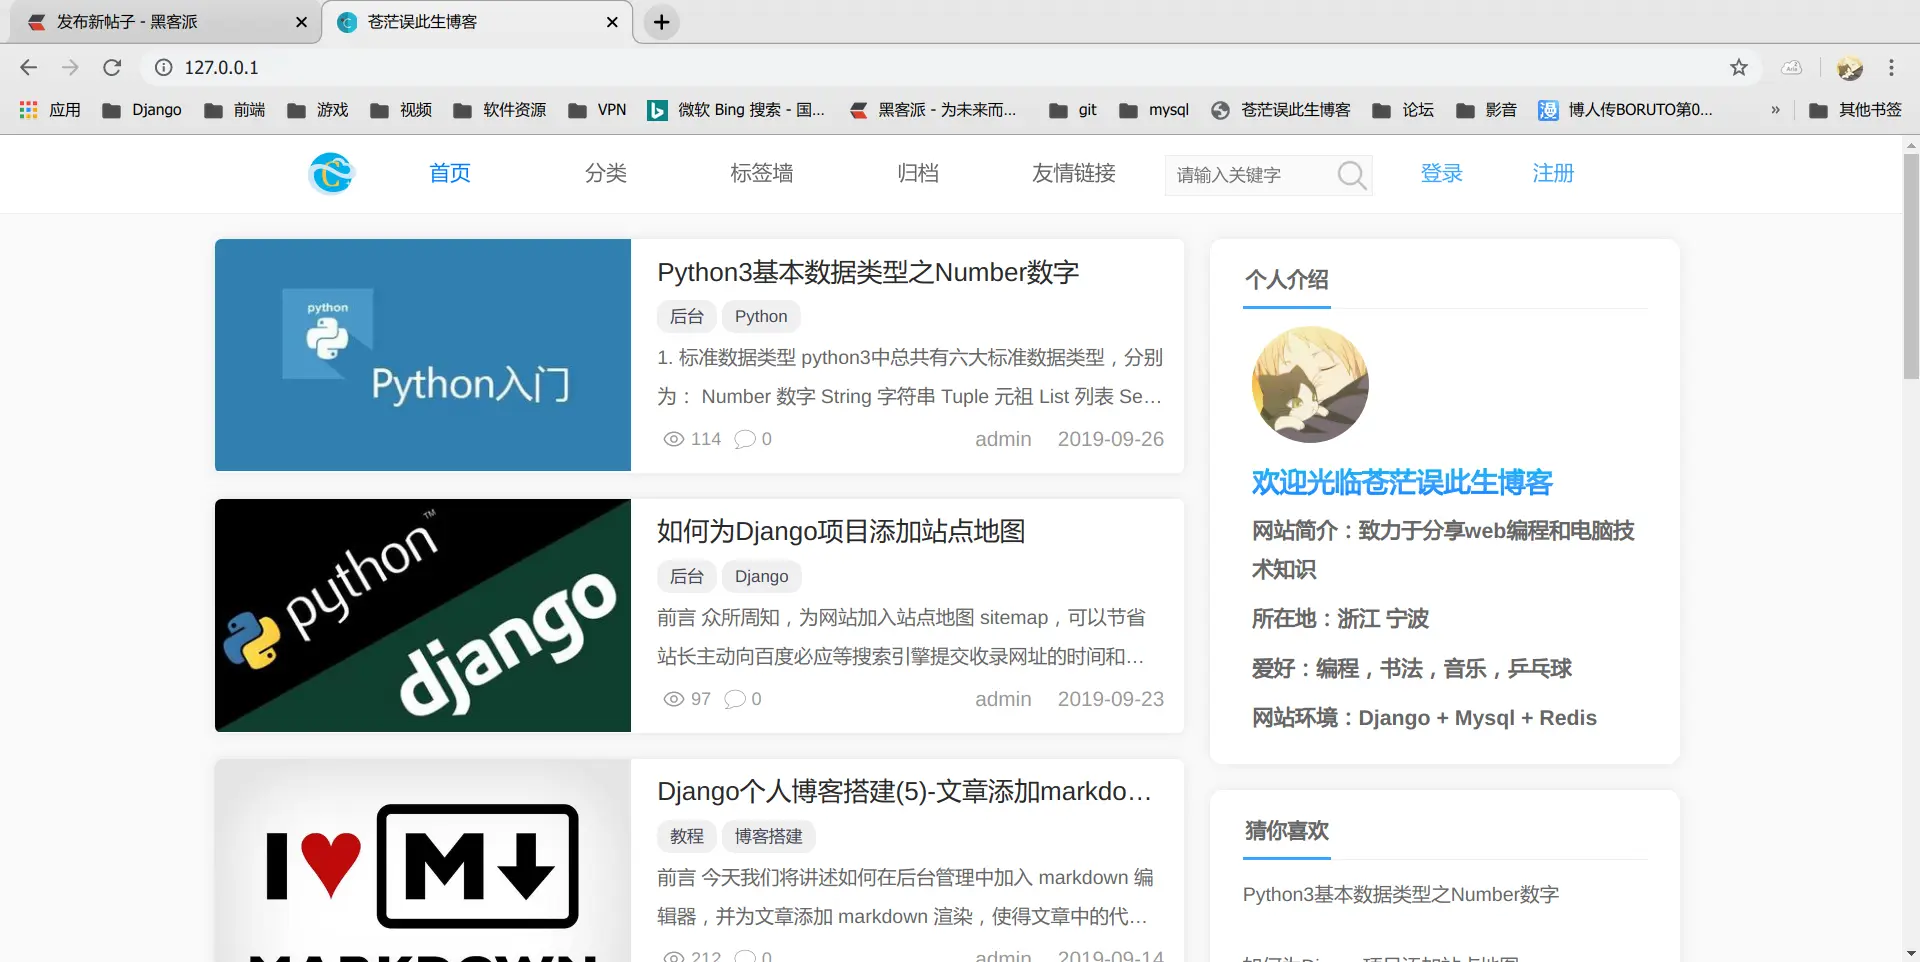This screenshot has width=1920, height=962.
Task: Click the comment icon on sitemap article
Action: pyautogui.click(x=735, y=699)
